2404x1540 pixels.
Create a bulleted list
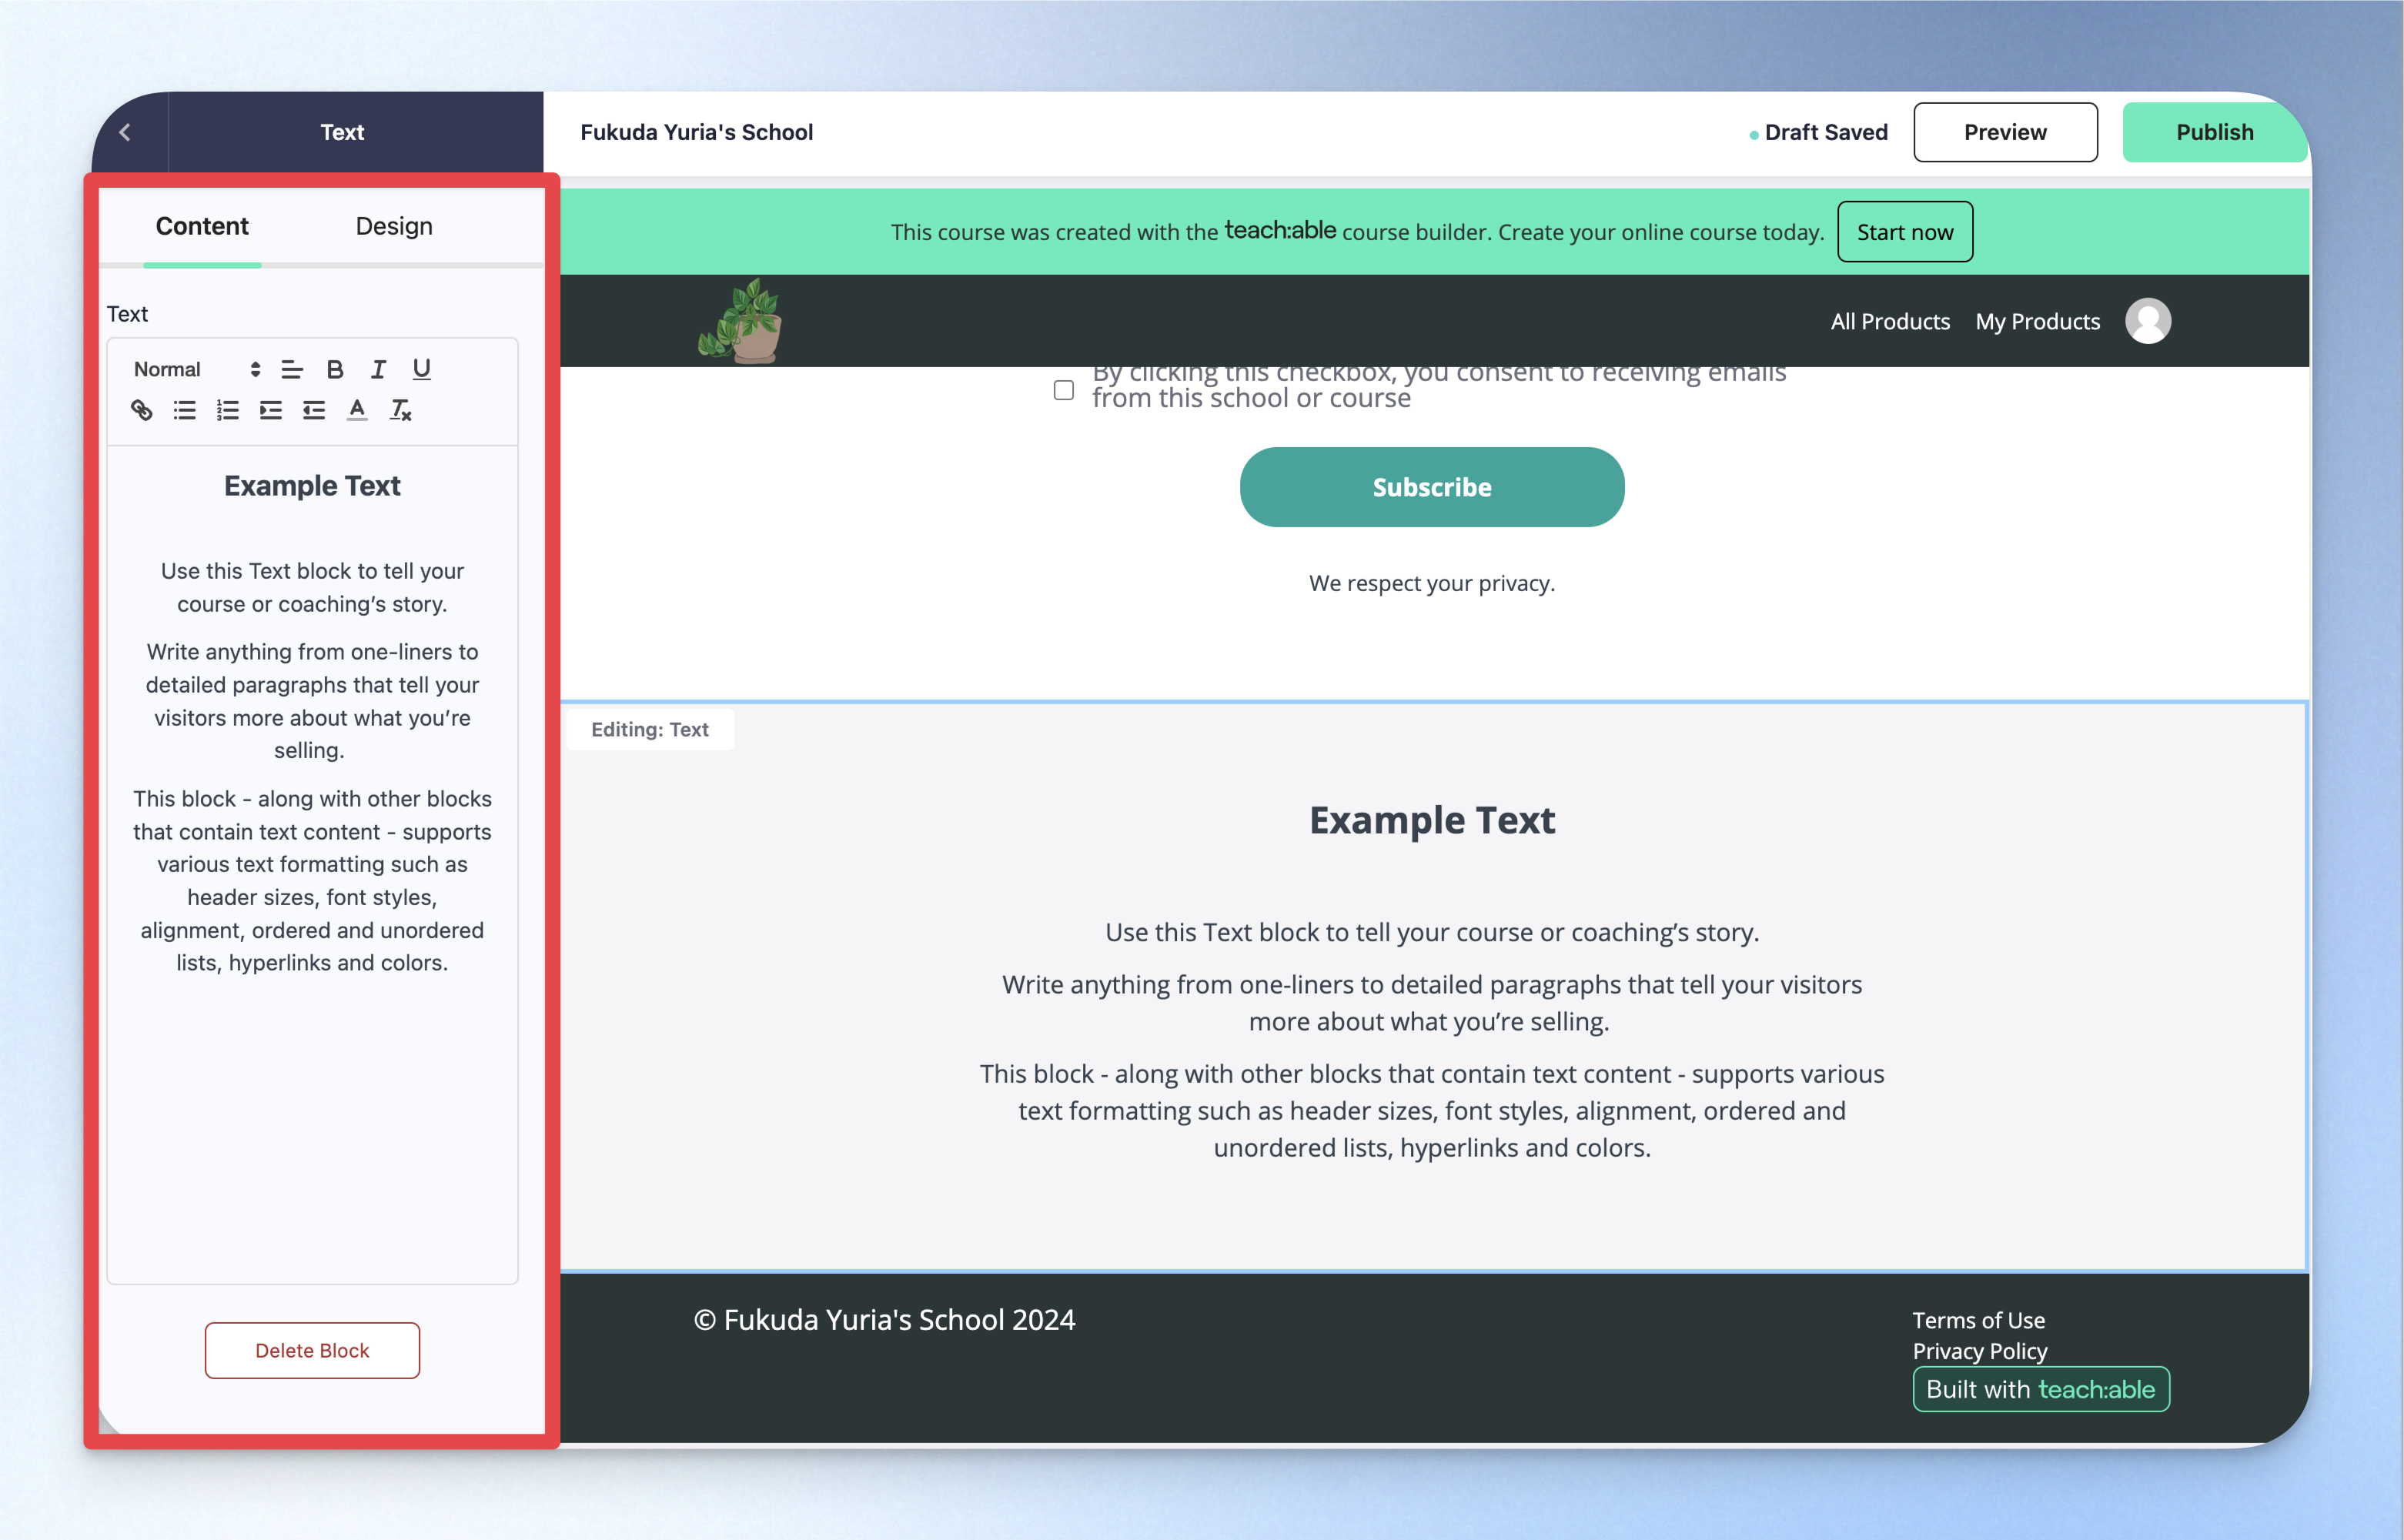click(x=185, y=410)
